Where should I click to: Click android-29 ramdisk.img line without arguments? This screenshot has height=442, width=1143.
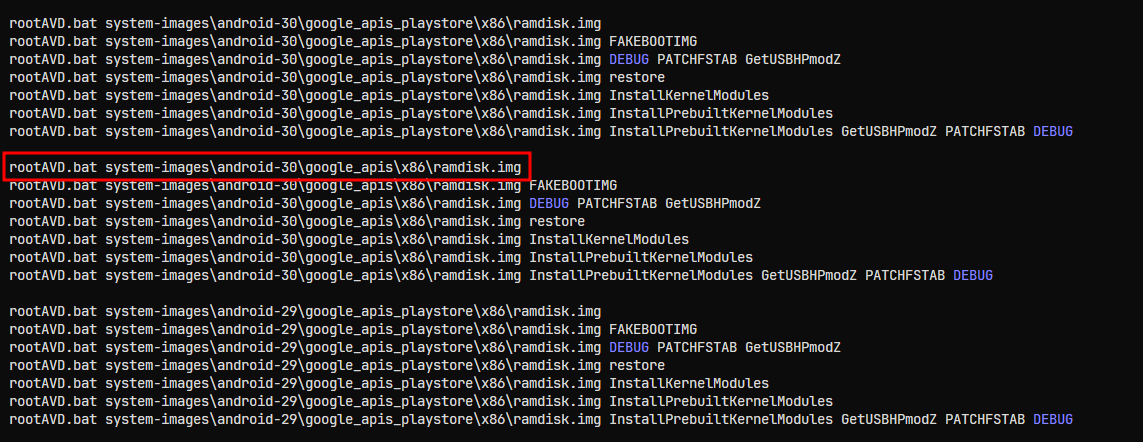(305, 311)
